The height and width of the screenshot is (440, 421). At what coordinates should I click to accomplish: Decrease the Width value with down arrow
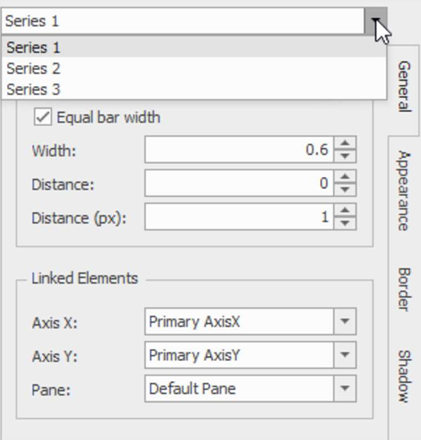click(345, 156)
